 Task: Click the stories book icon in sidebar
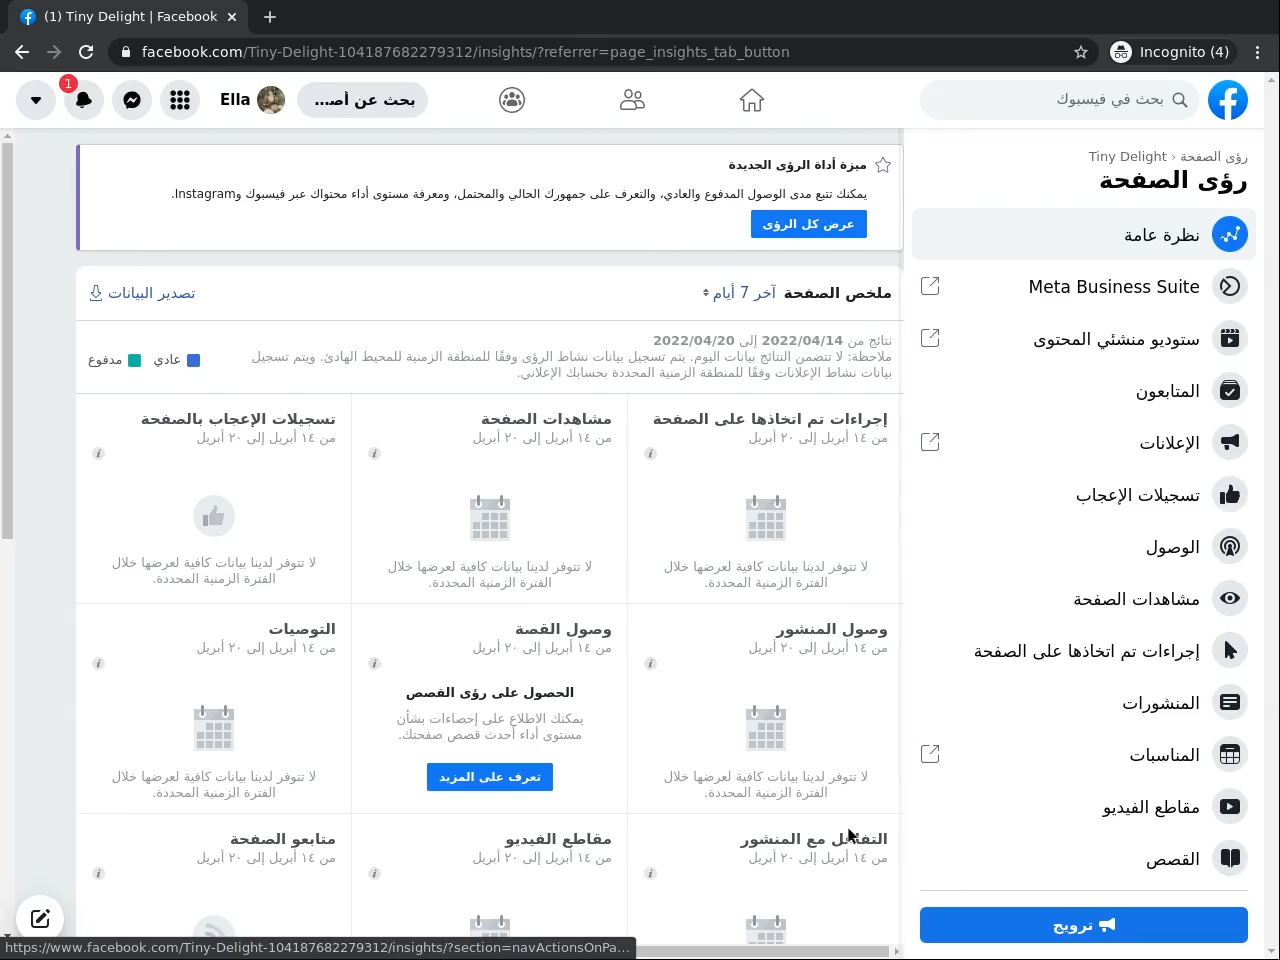[x=1230, y=858]
